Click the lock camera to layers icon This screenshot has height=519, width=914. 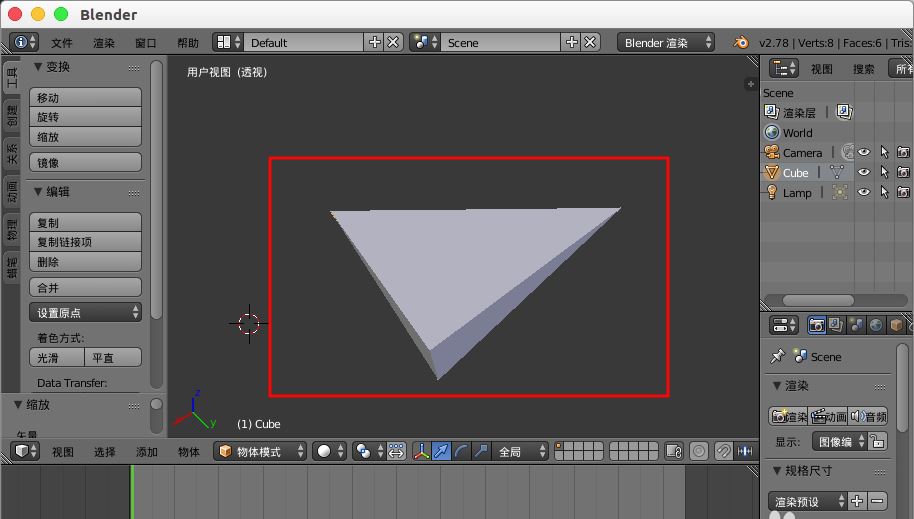[x=674, y=451]
